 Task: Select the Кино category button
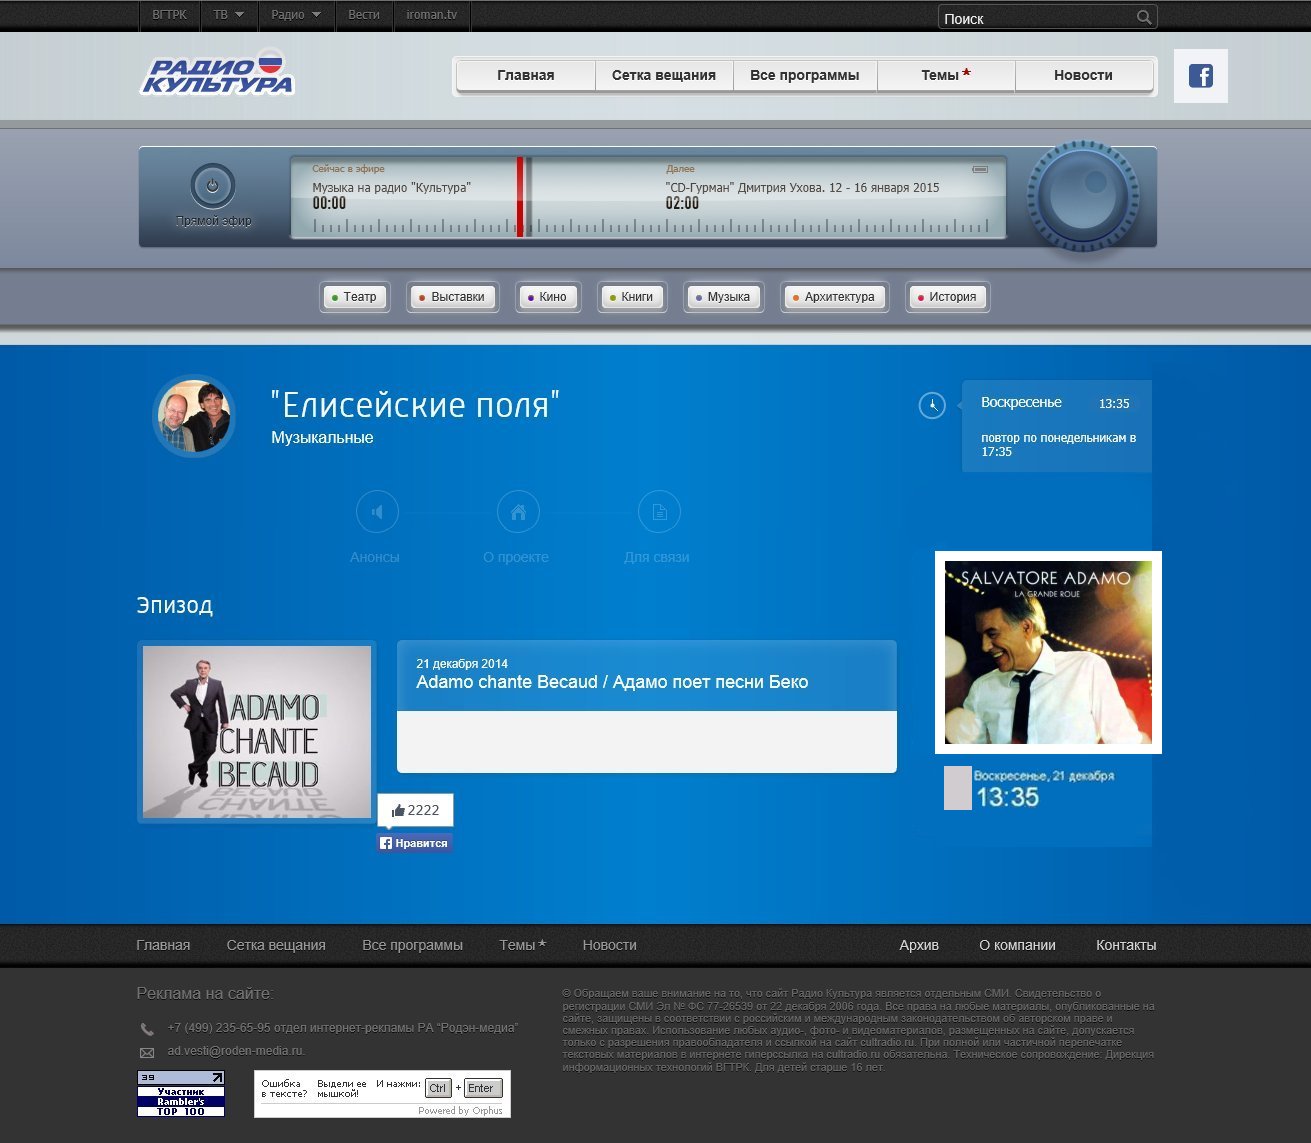click(547, 297)
